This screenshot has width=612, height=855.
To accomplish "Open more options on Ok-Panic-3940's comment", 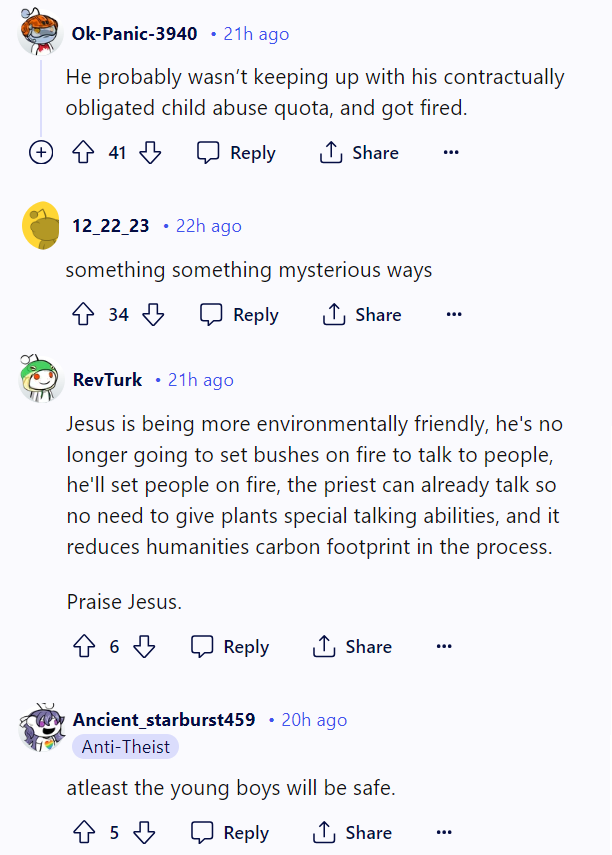I will pos(451,153).
